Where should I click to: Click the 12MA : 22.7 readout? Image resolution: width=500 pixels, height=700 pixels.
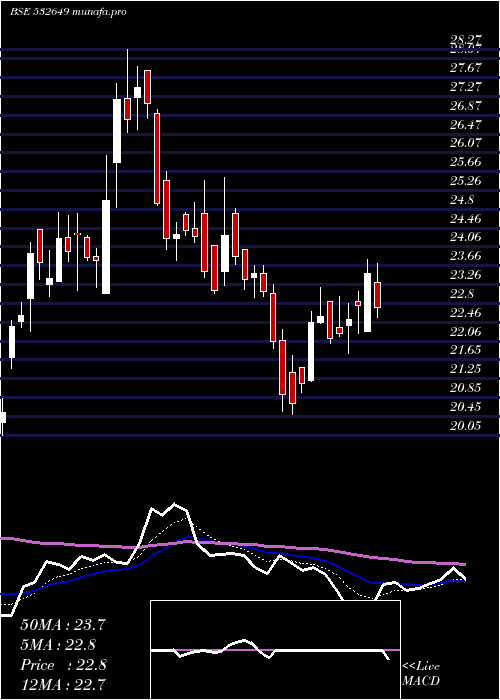point(63,685)
